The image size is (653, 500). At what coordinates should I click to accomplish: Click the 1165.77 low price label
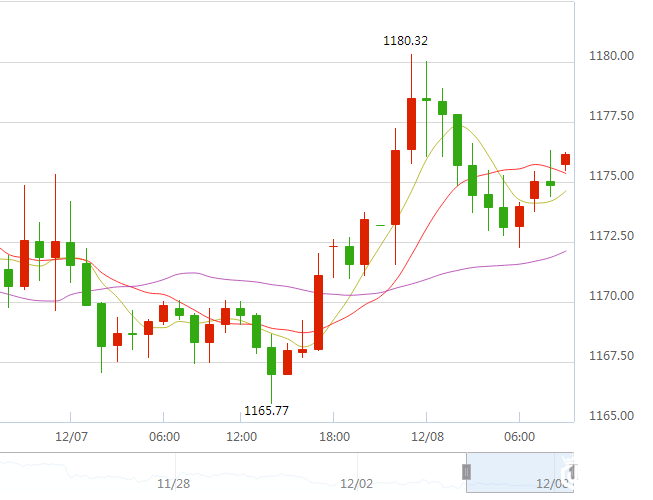(266, 411)
